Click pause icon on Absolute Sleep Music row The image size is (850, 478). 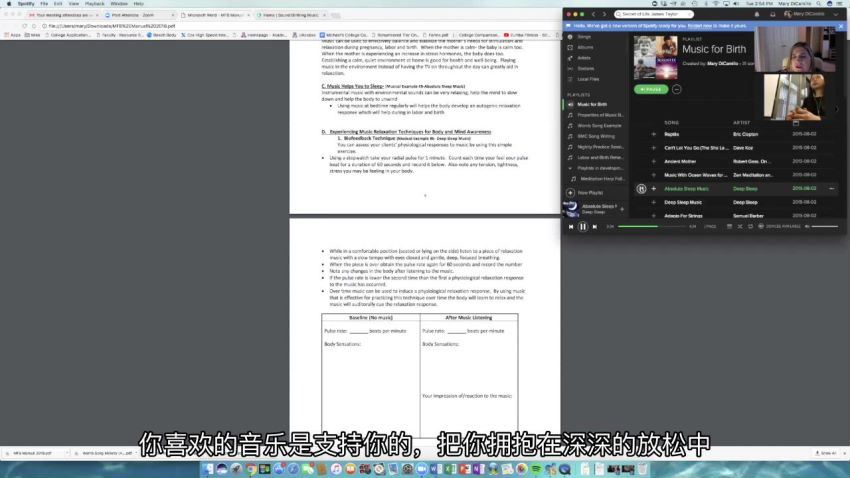(641, 189)
